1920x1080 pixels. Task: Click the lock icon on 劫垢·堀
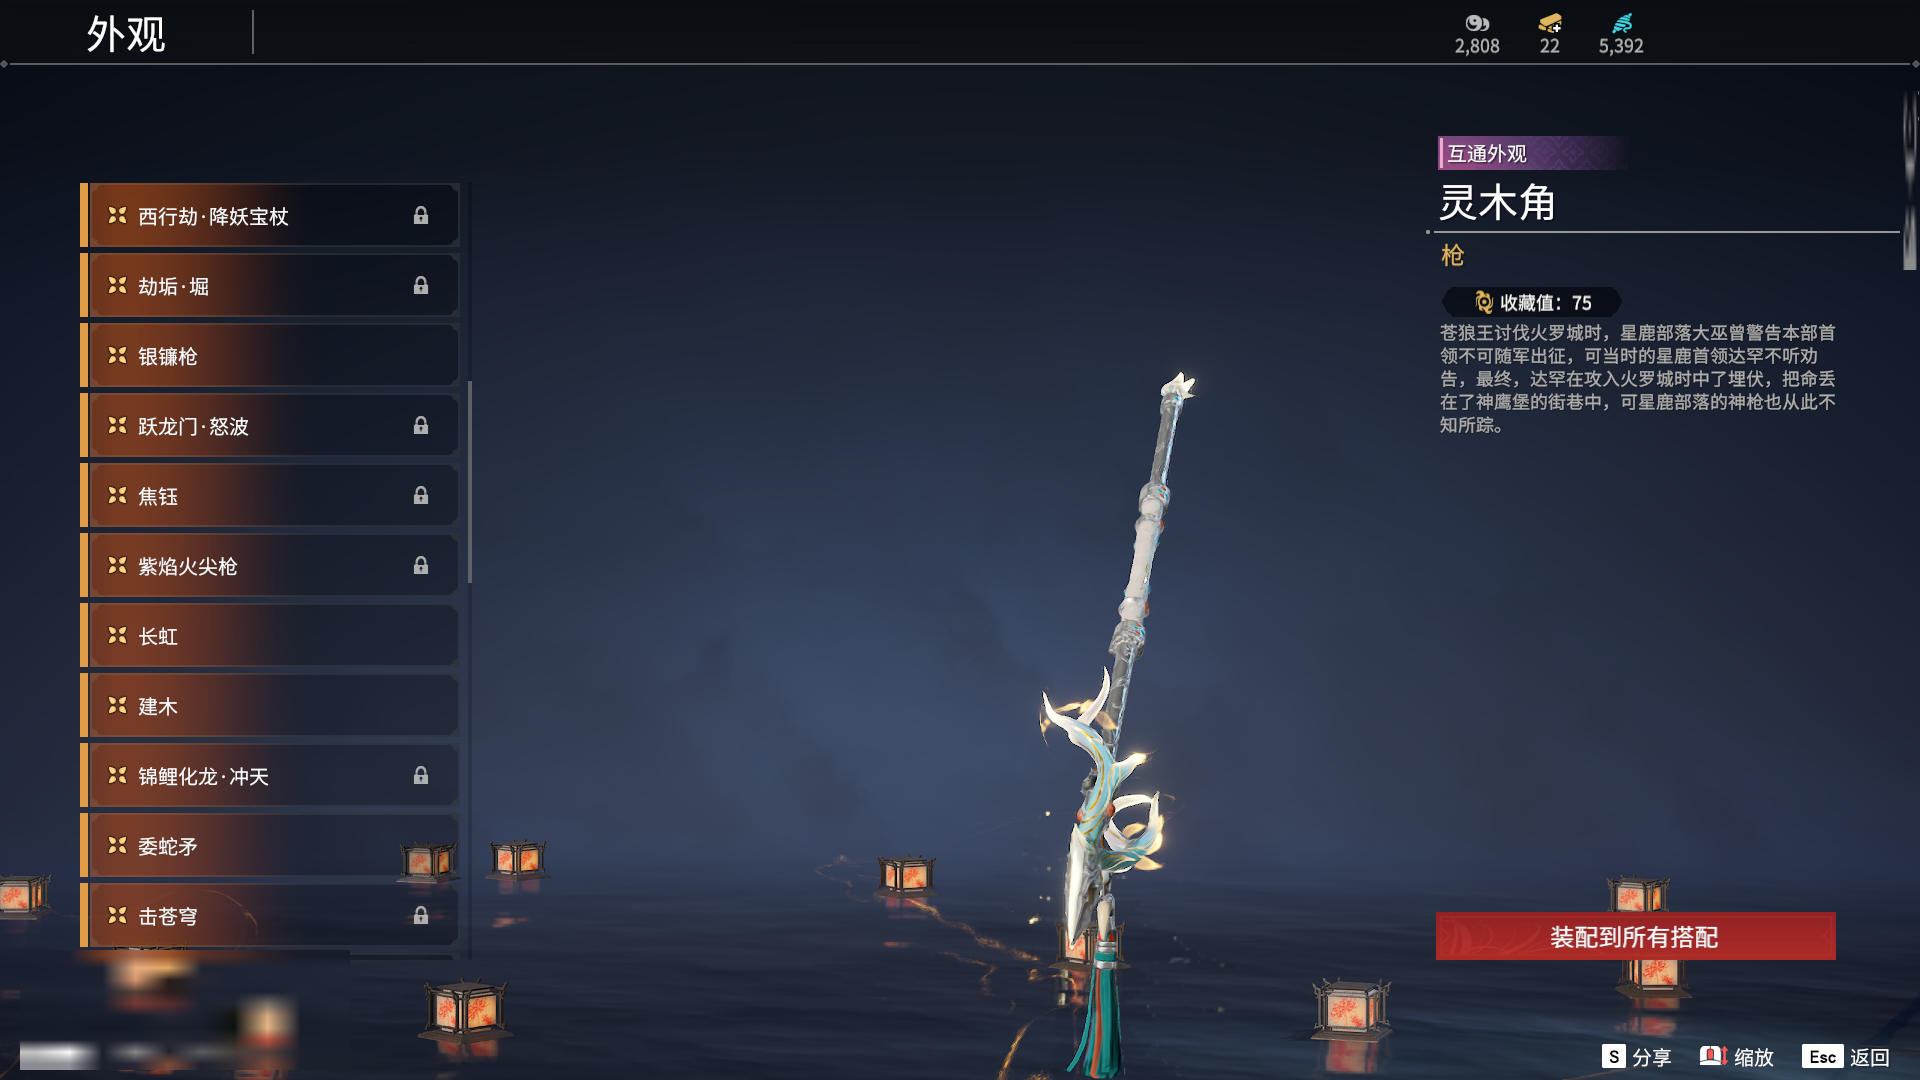click(x=421, y=286)
